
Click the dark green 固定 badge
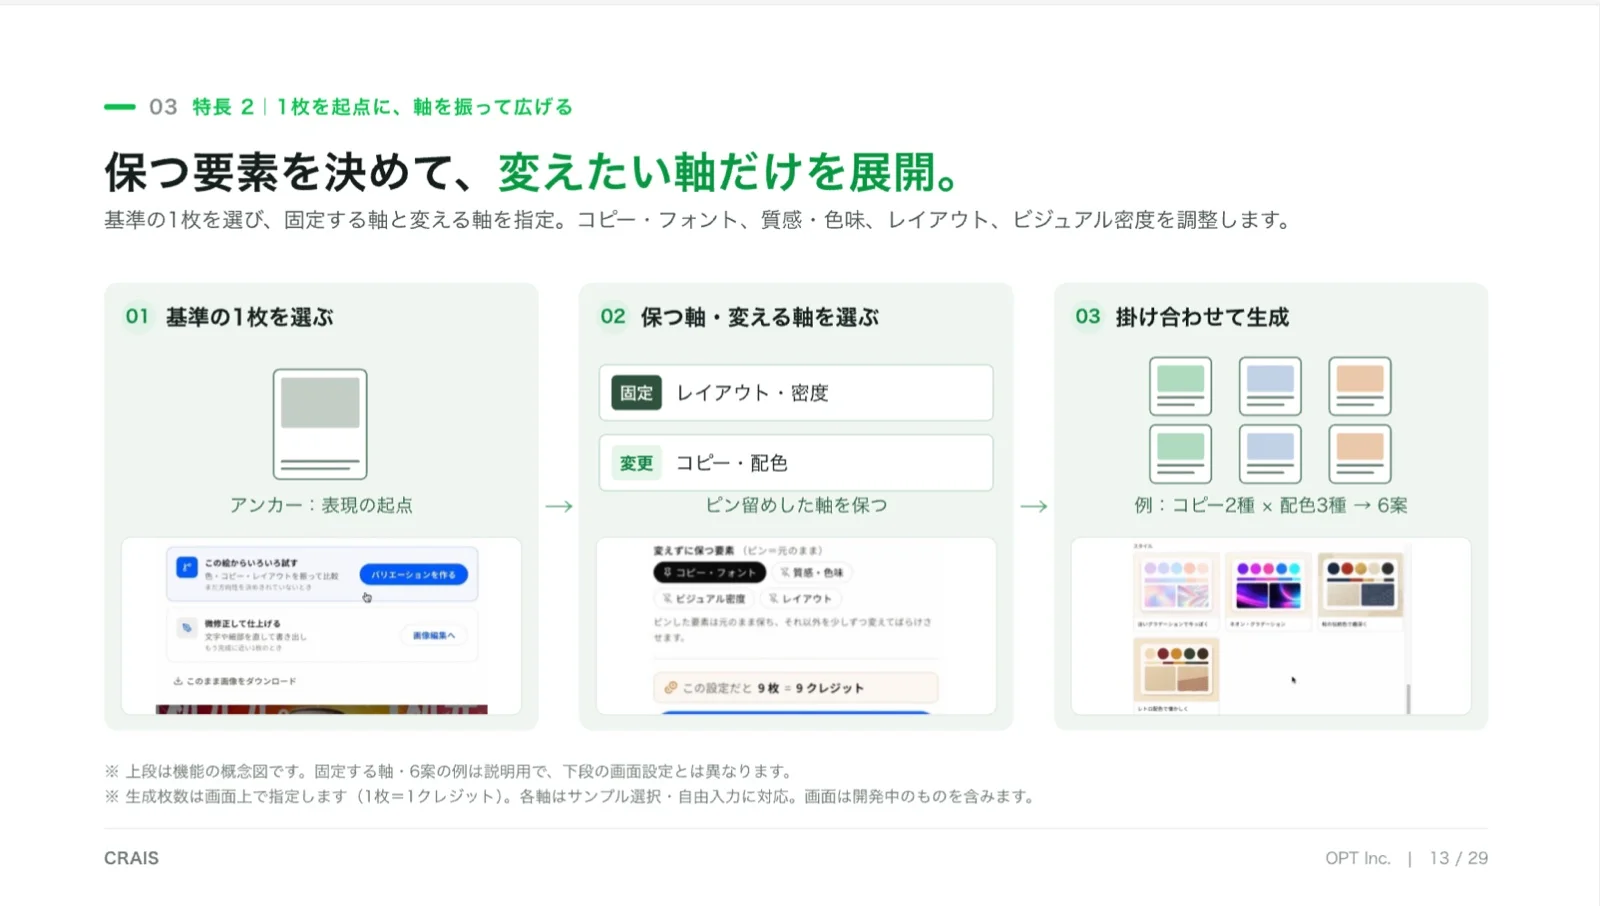pos(636,393)
